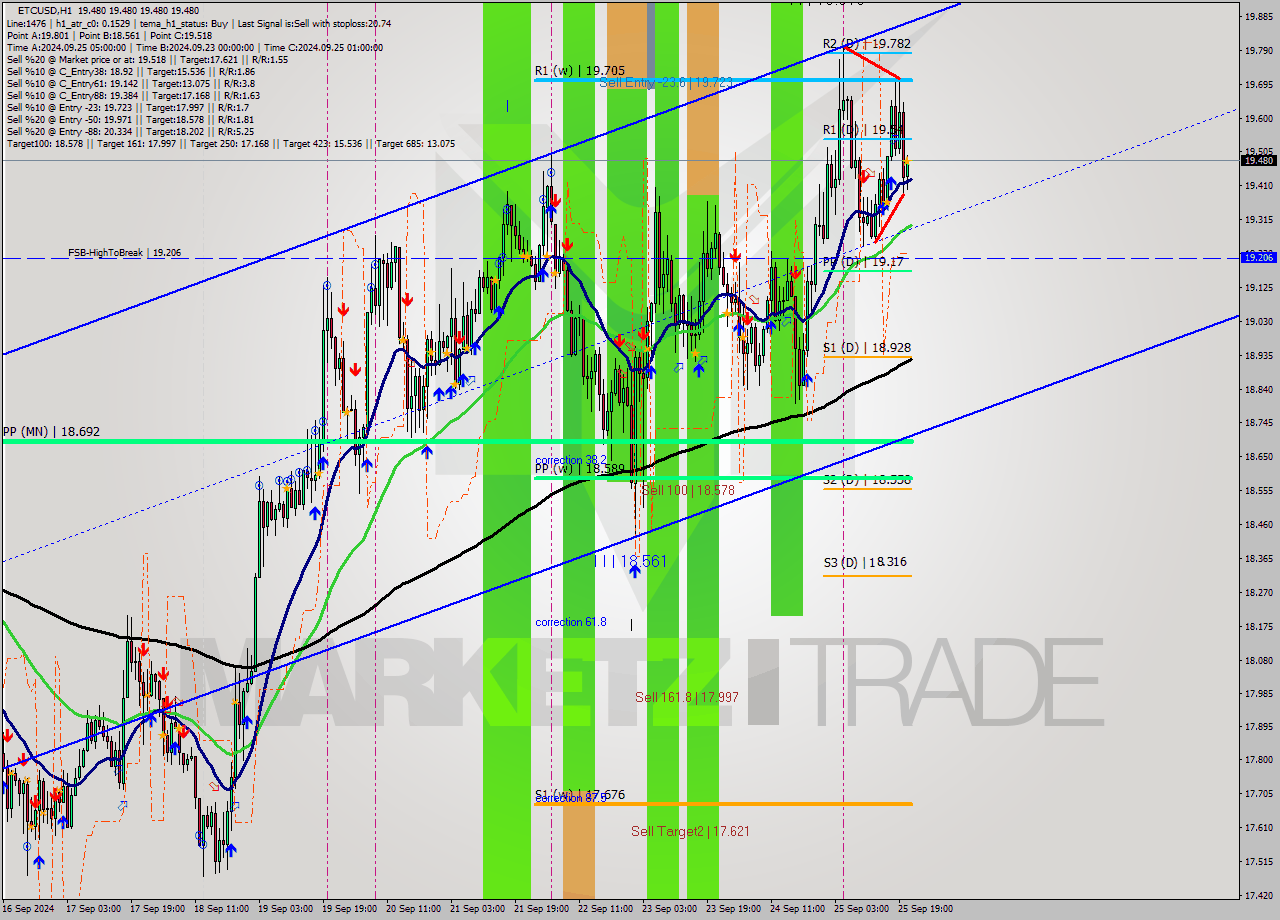Click the blue 19.206 price tag on axis

tap(1259, 257)
